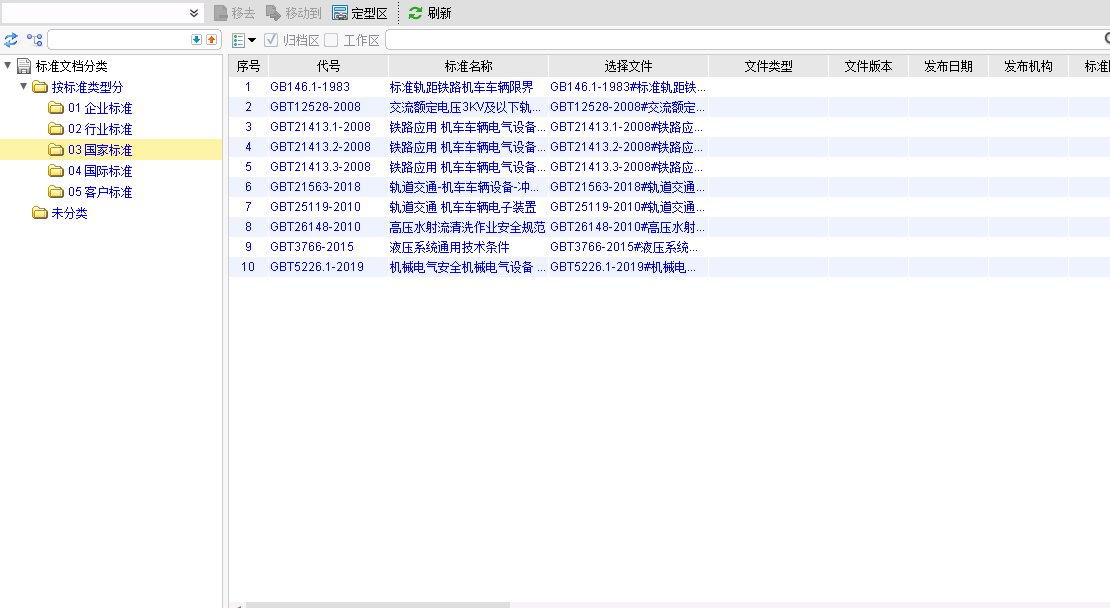Click standard name 机械电气安全机械电气设备

(467, 267)
